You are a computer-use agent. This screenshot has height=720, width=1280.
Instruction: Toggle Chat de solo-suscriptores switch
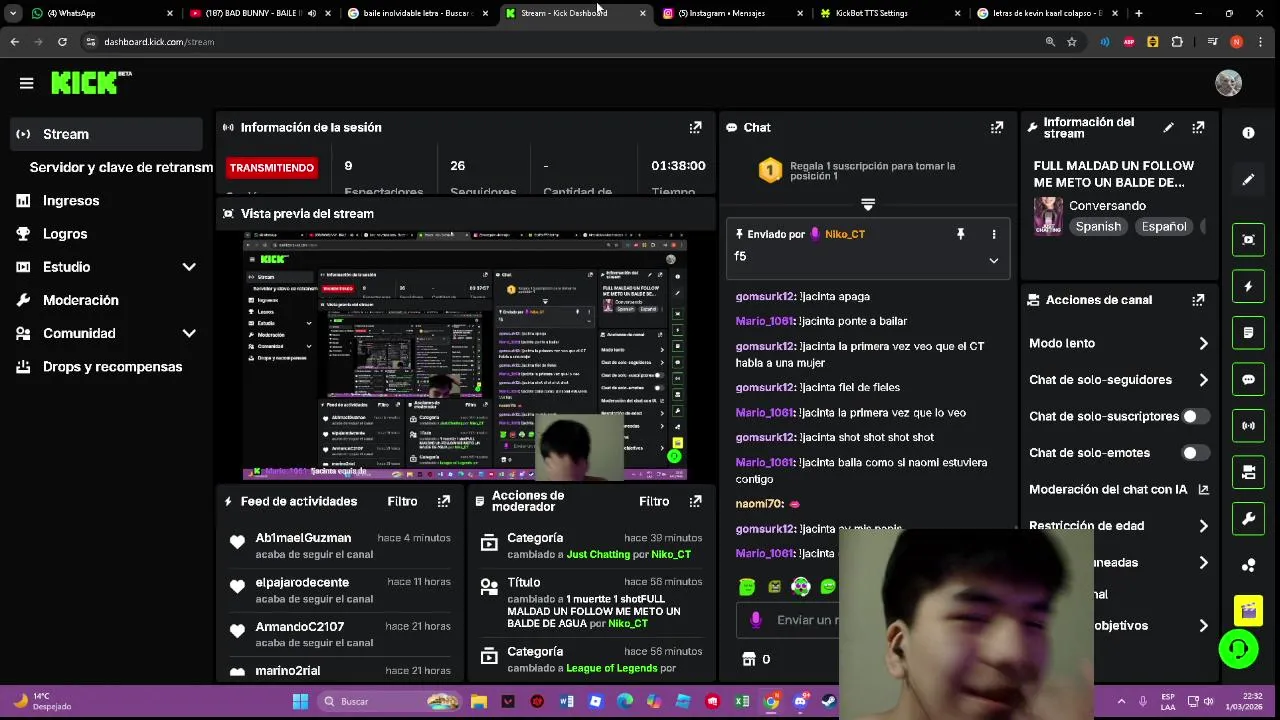(x=1196, y=416)
